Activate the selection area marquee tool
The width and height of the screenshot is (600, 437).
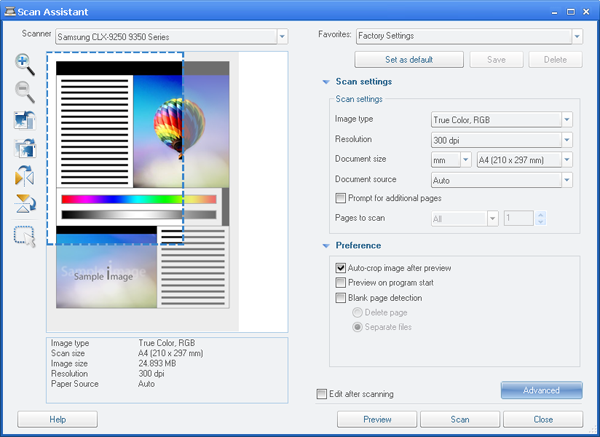[x=25, y=237]
